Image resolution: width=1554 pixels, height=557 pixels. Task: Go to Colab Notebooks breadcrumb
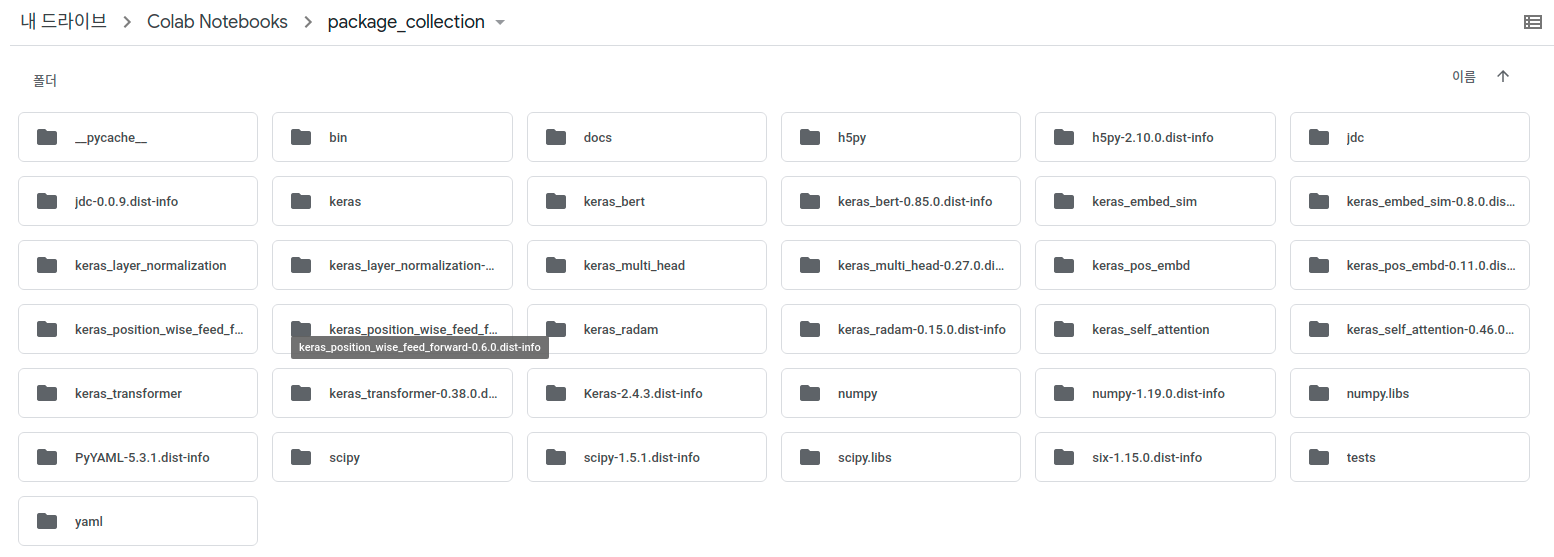point(217,21)
